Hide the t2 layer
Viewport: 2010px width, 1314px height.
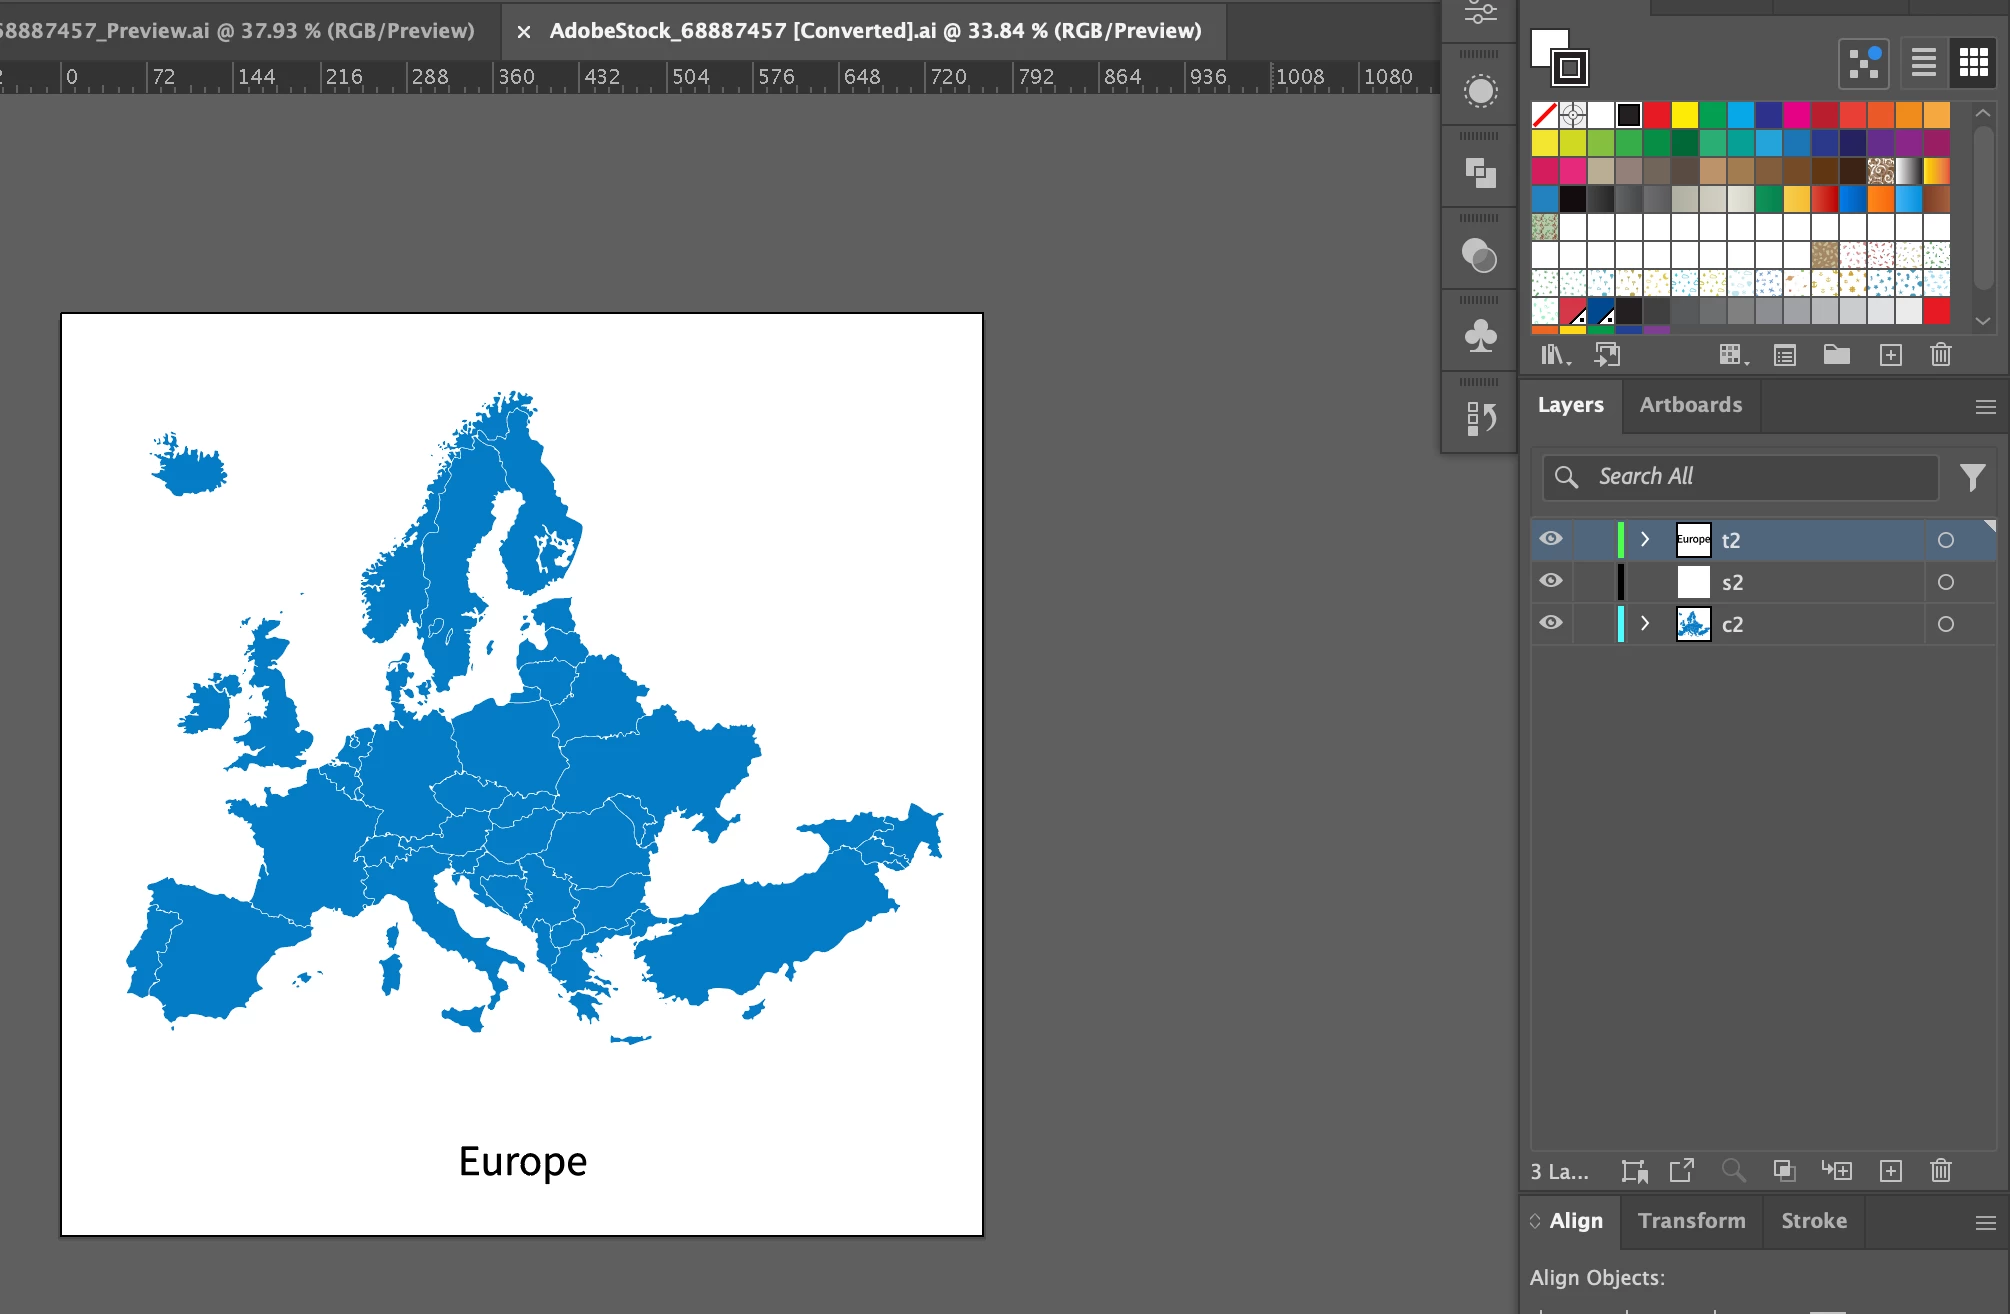pyautogui.click(x=1551, y=539)
